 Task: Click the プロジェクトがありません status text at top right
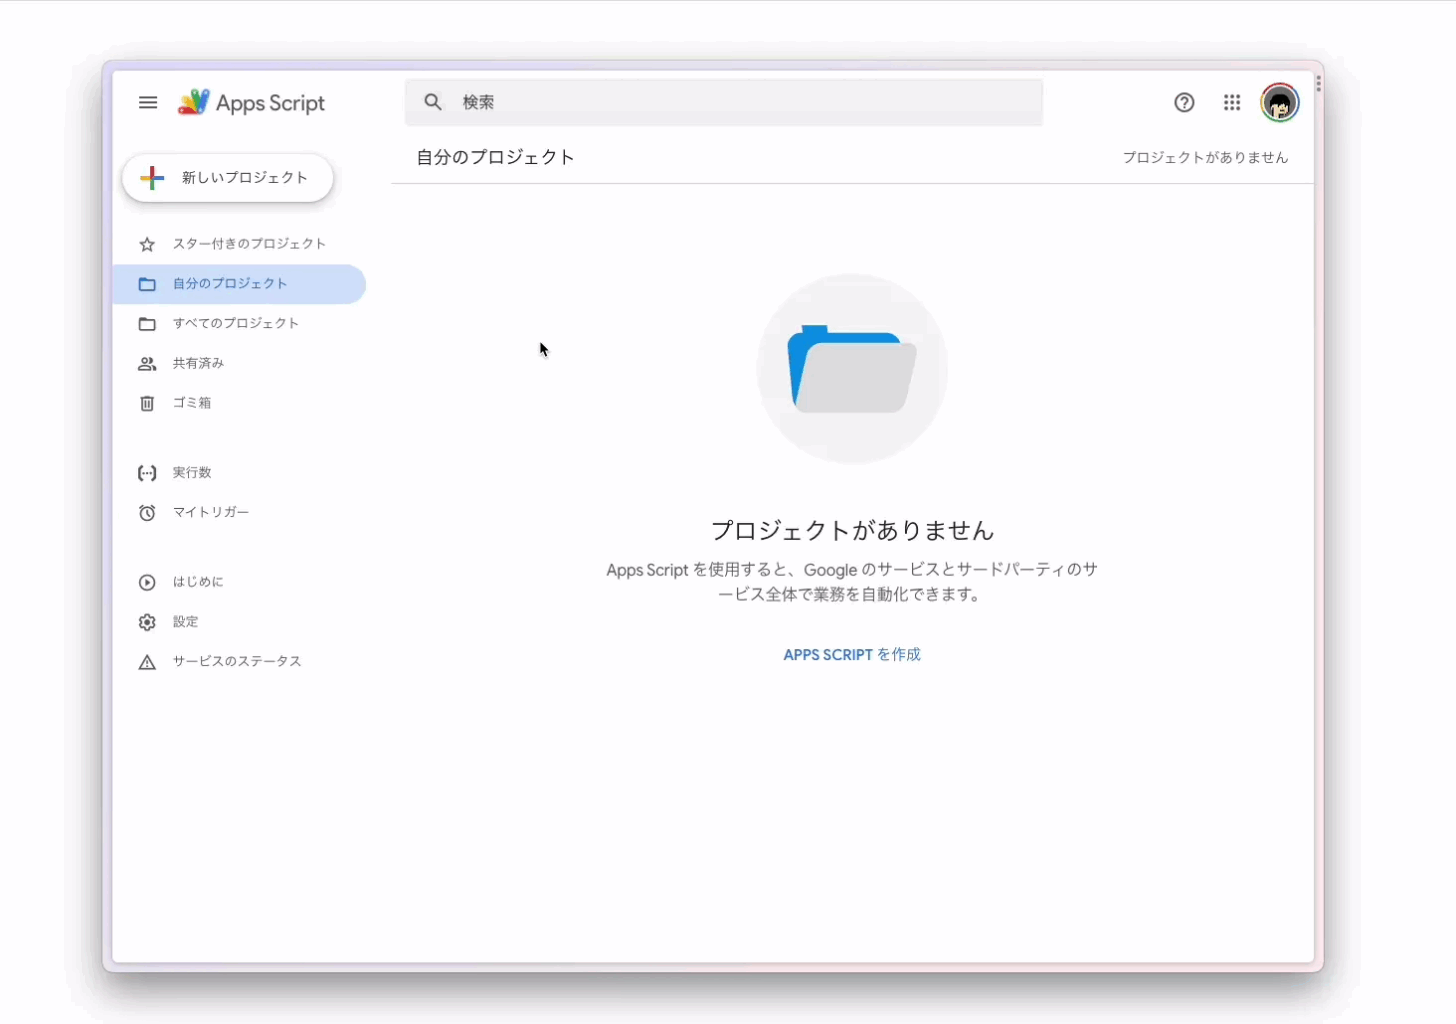1205,157
